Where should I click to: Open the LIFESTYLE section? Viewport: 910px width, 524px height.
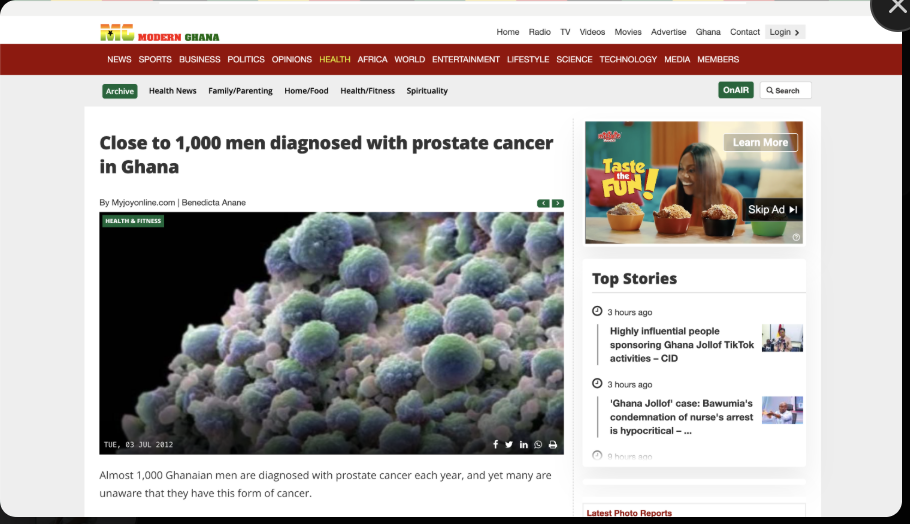pos(528,59)
